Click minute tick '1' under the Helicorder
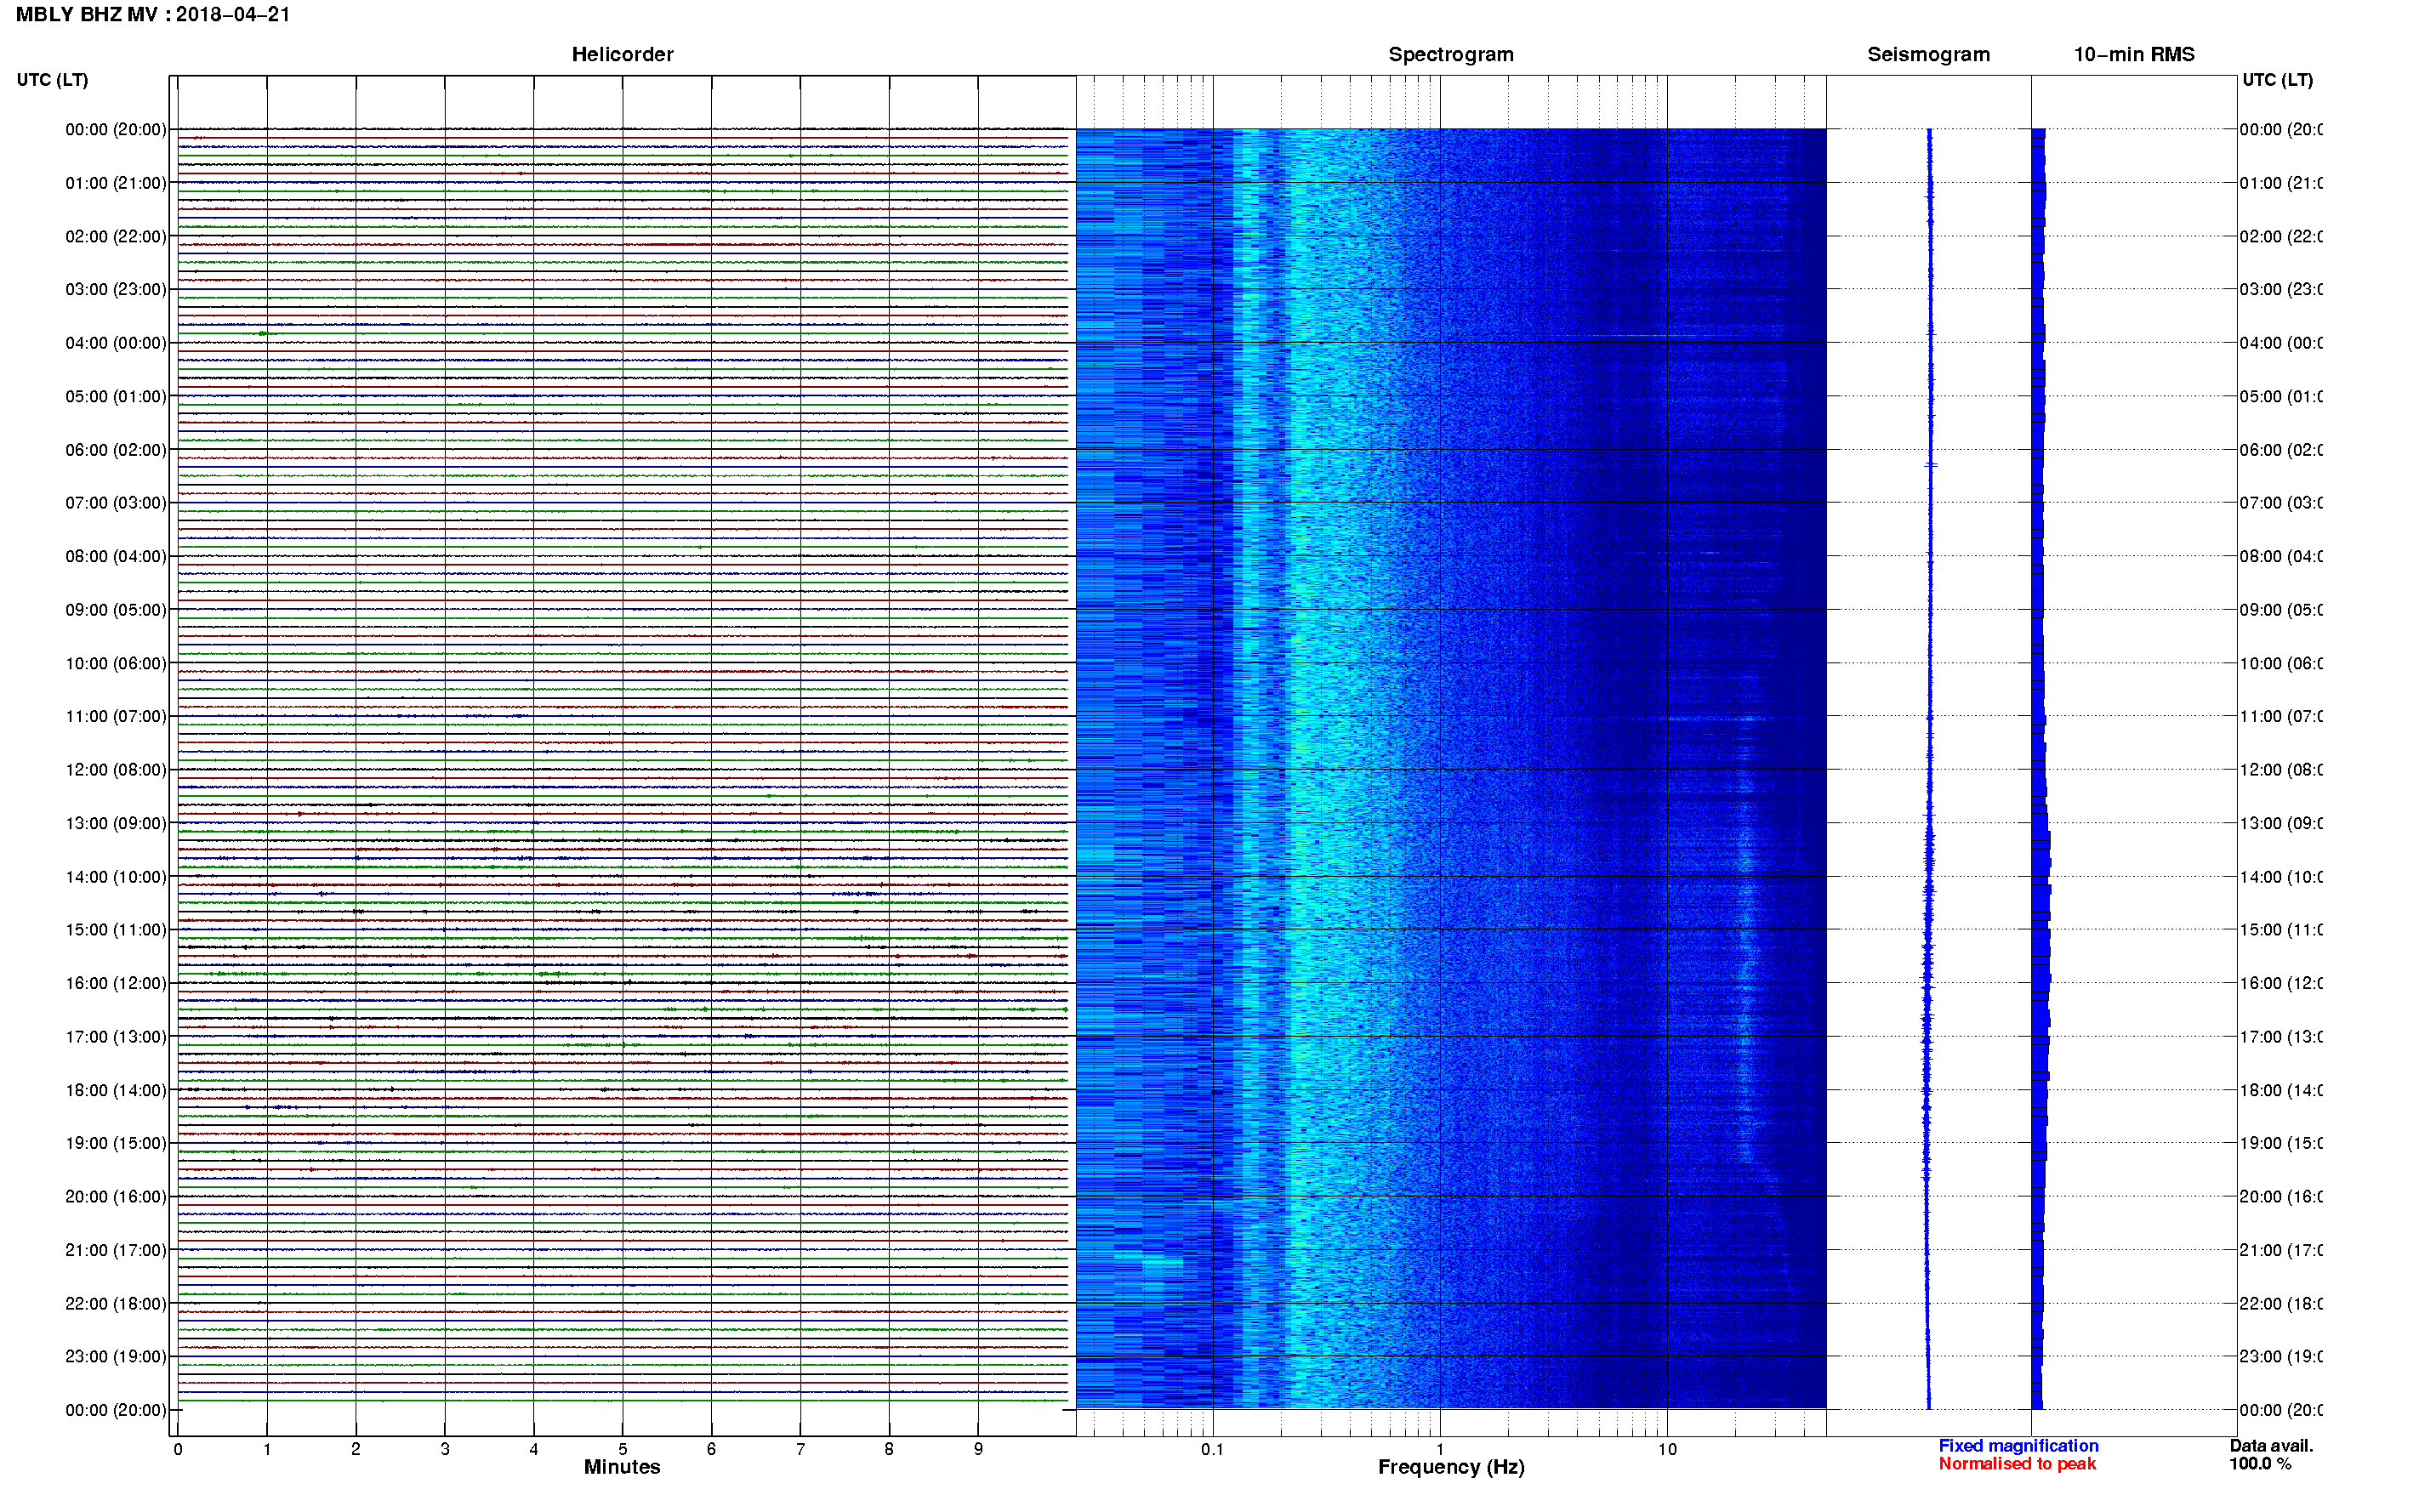 coord(267,1449)
